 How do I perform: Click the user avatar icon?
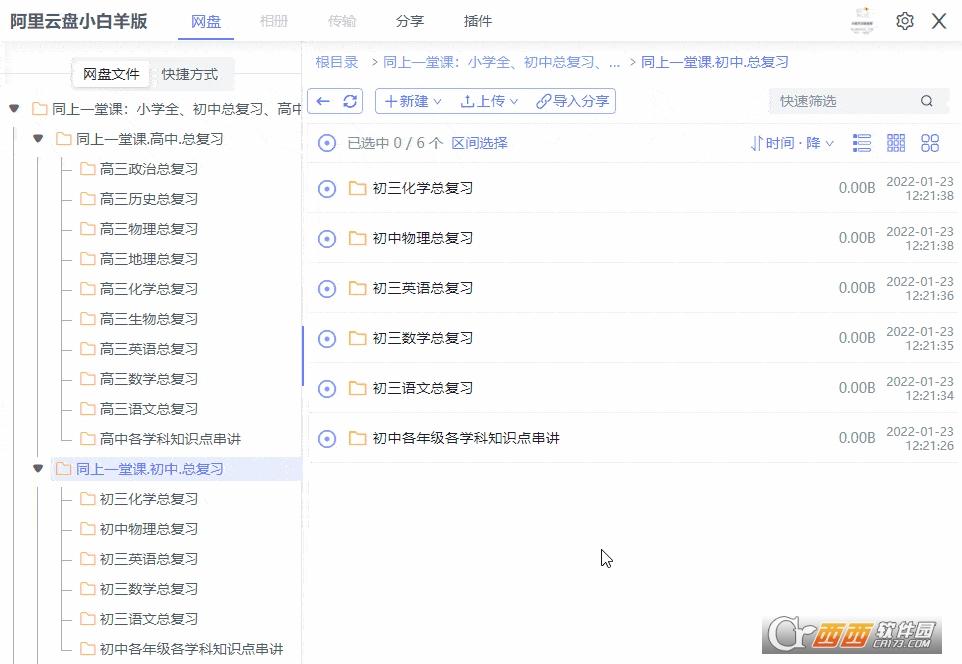tap(863, 21)
